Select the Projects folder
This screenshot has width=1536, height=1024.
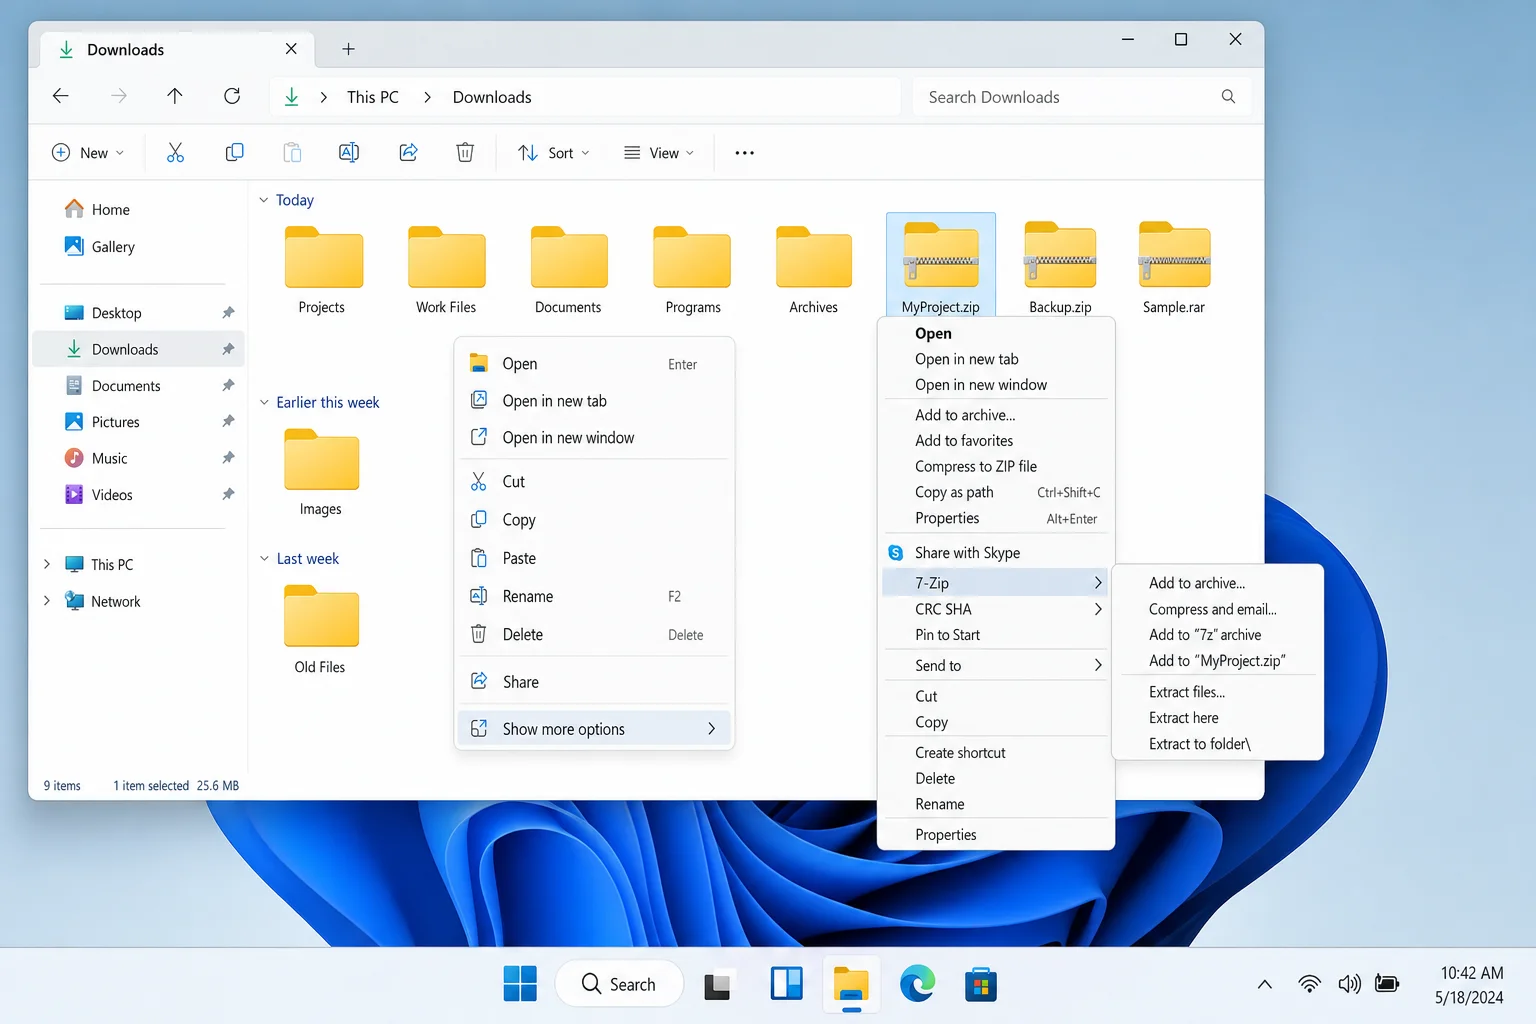(322, 270)
